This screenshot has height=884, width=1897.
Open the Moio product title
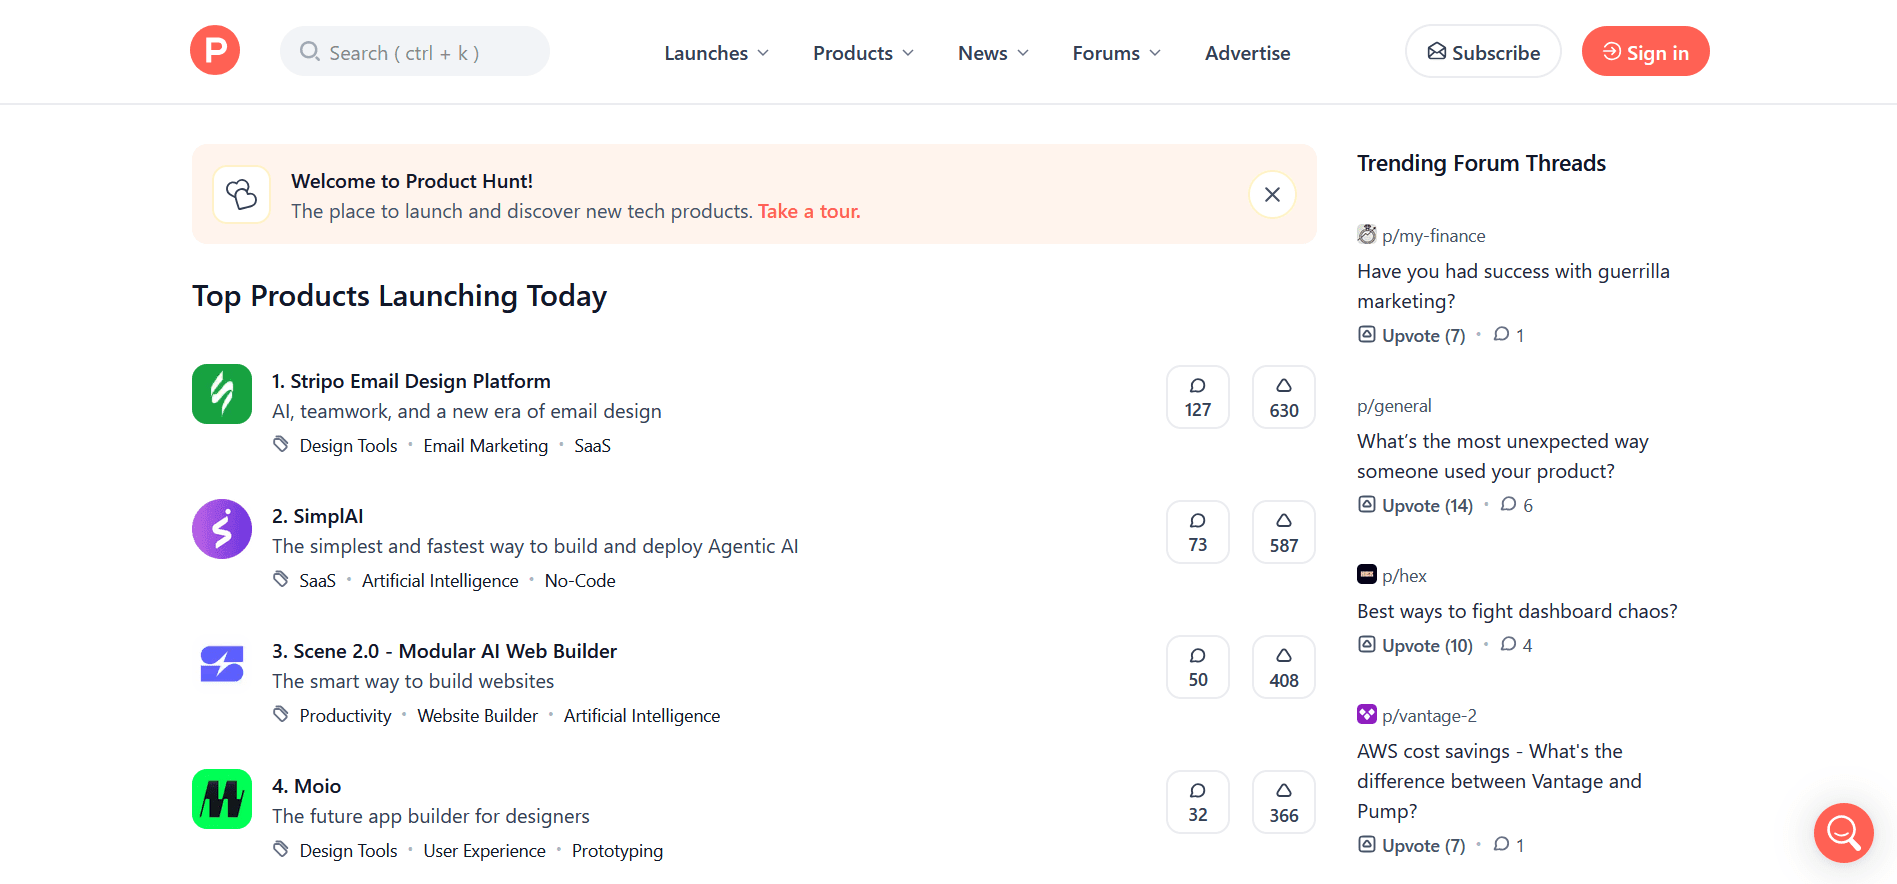(x=307, y=786)
